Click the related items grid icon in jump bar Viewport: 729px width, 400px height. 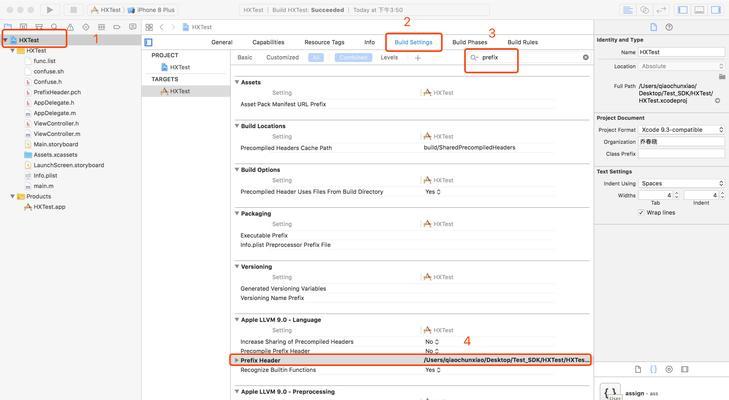click(x=149, y=27)
